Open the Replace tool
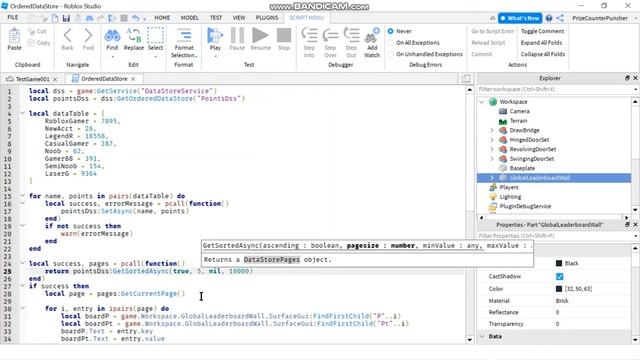This screenshot has height=360, width=640. (134, 36)
